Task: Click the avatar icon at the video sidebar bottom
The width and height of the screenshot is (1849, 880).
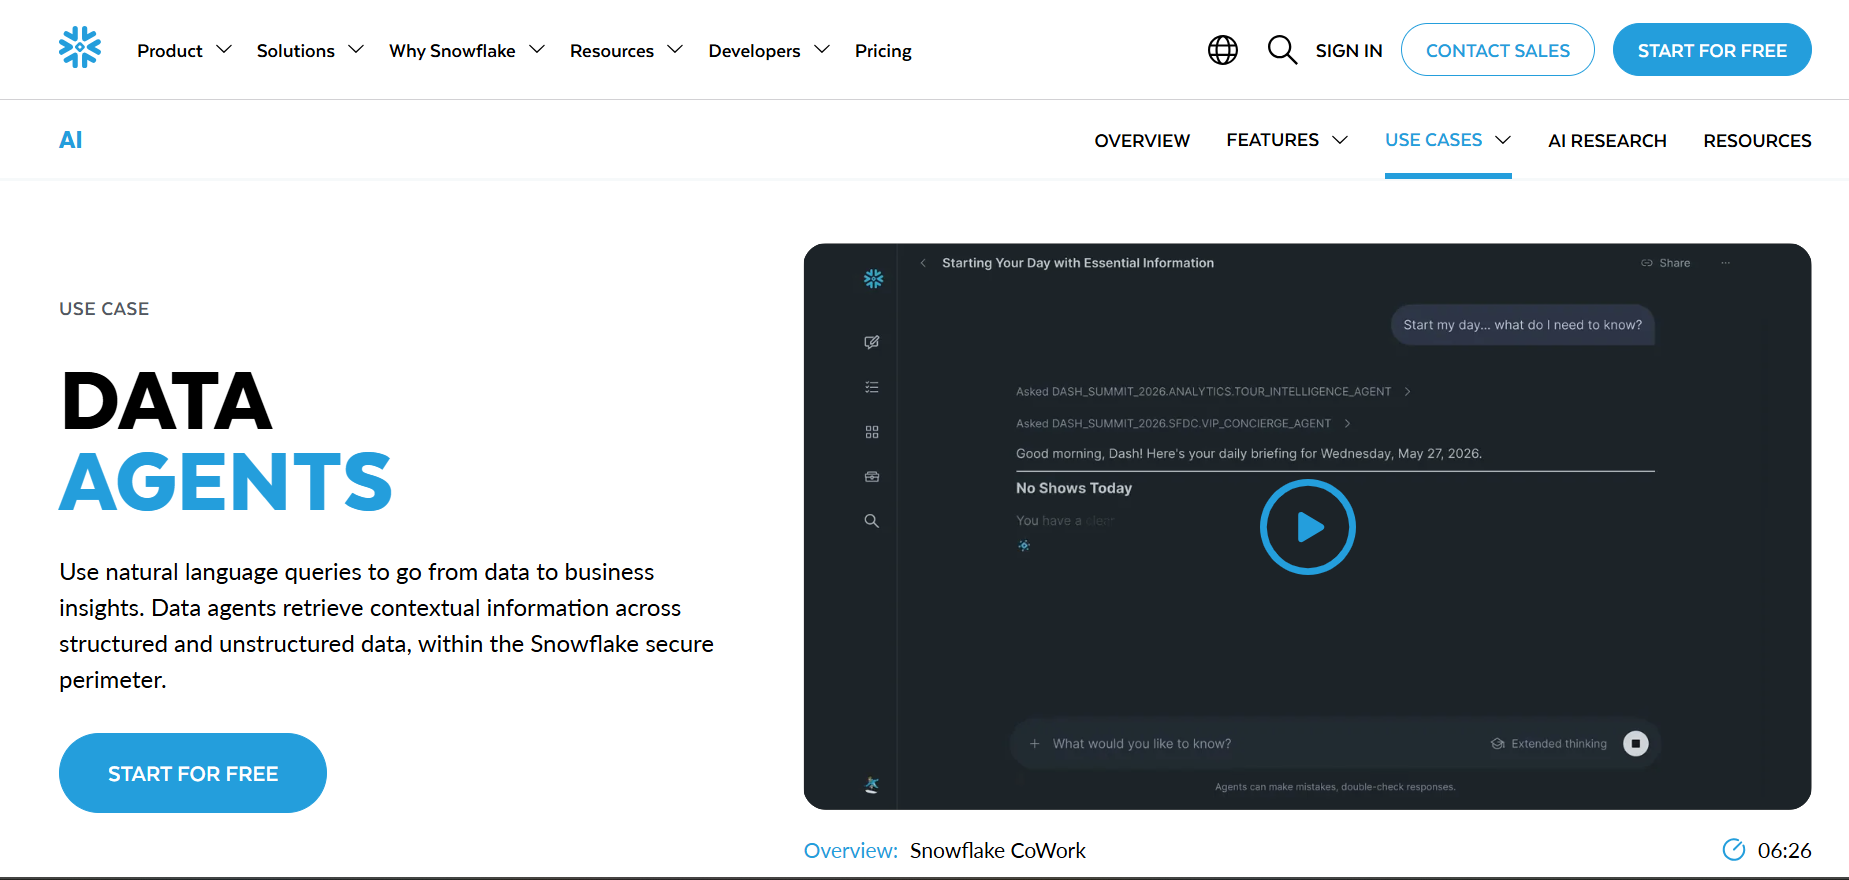Action: (872, 785)
